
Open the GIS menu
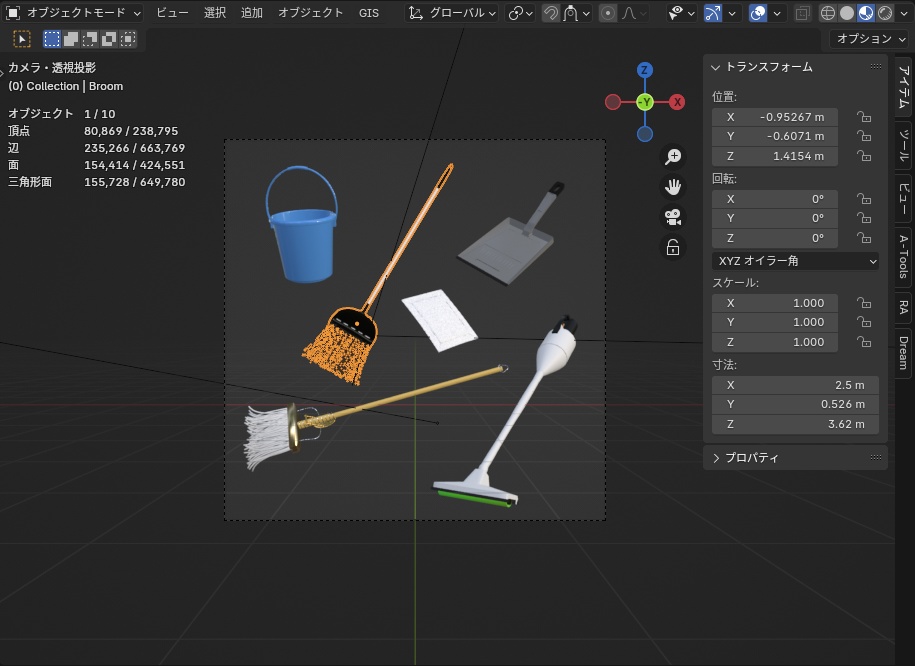369,13
